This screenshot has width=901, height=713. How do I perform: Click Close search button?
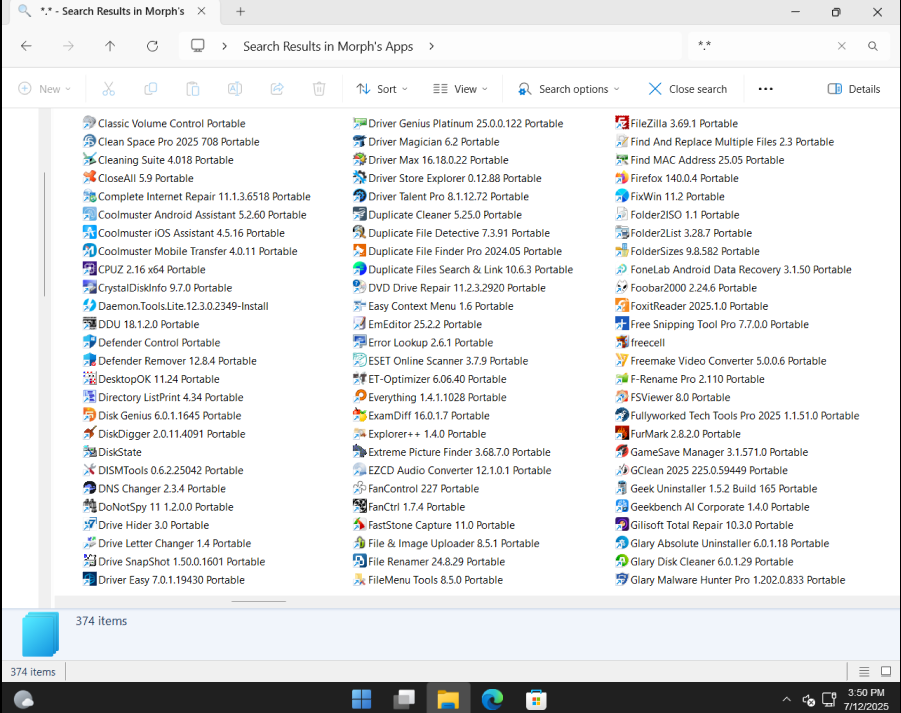(687, 88)
